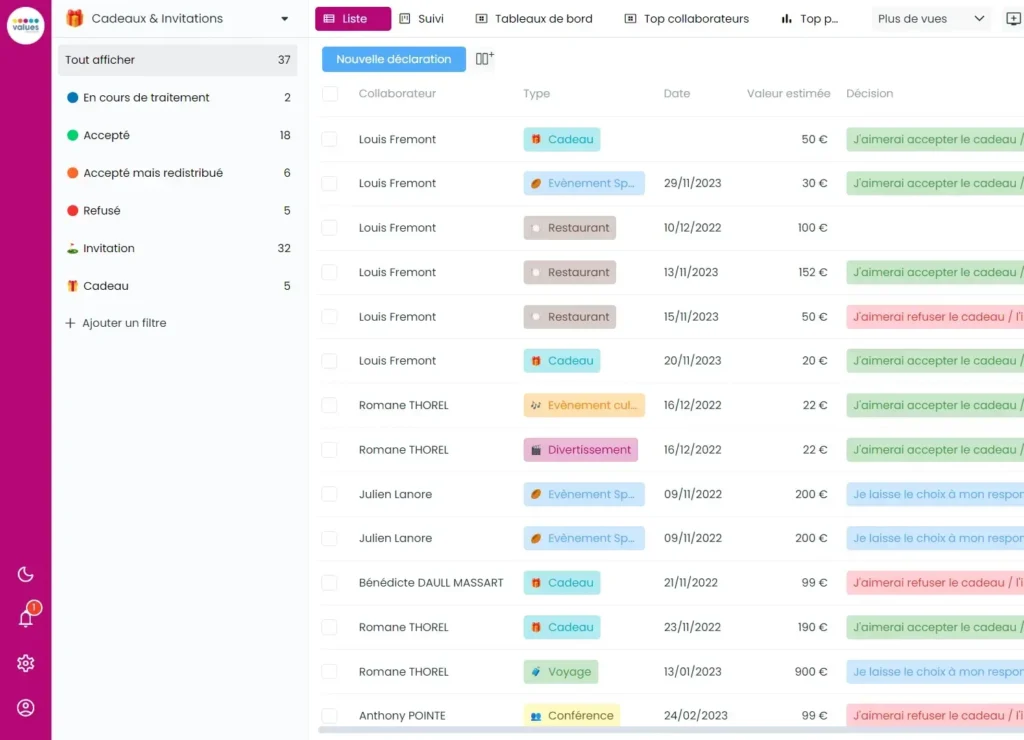This screenshot has width=1024, height=740.
Task: Select checkbox for Bénédicte DAULL MASSART row
Action: pos(330,583)
